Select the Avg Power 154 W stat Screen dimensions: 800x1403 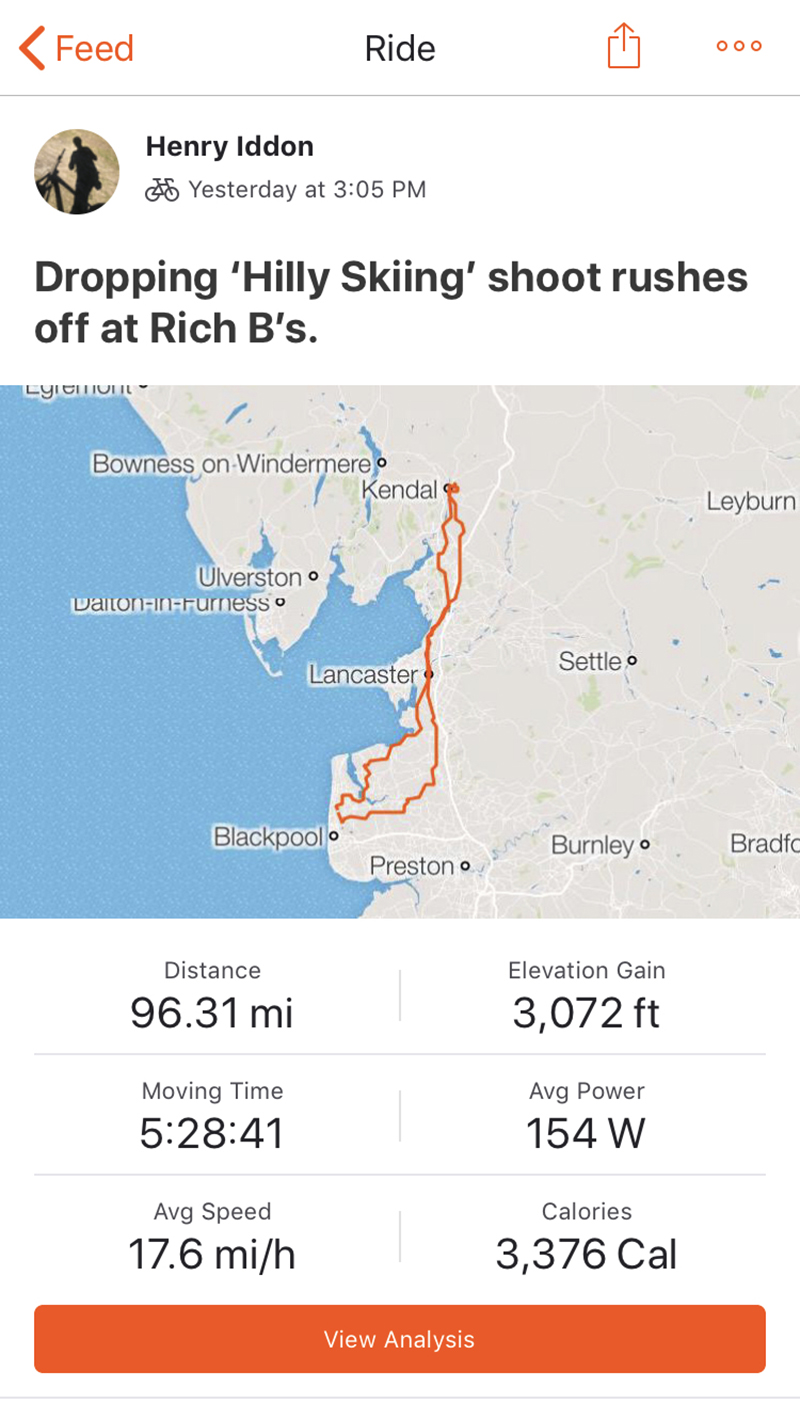point(586,1115)
